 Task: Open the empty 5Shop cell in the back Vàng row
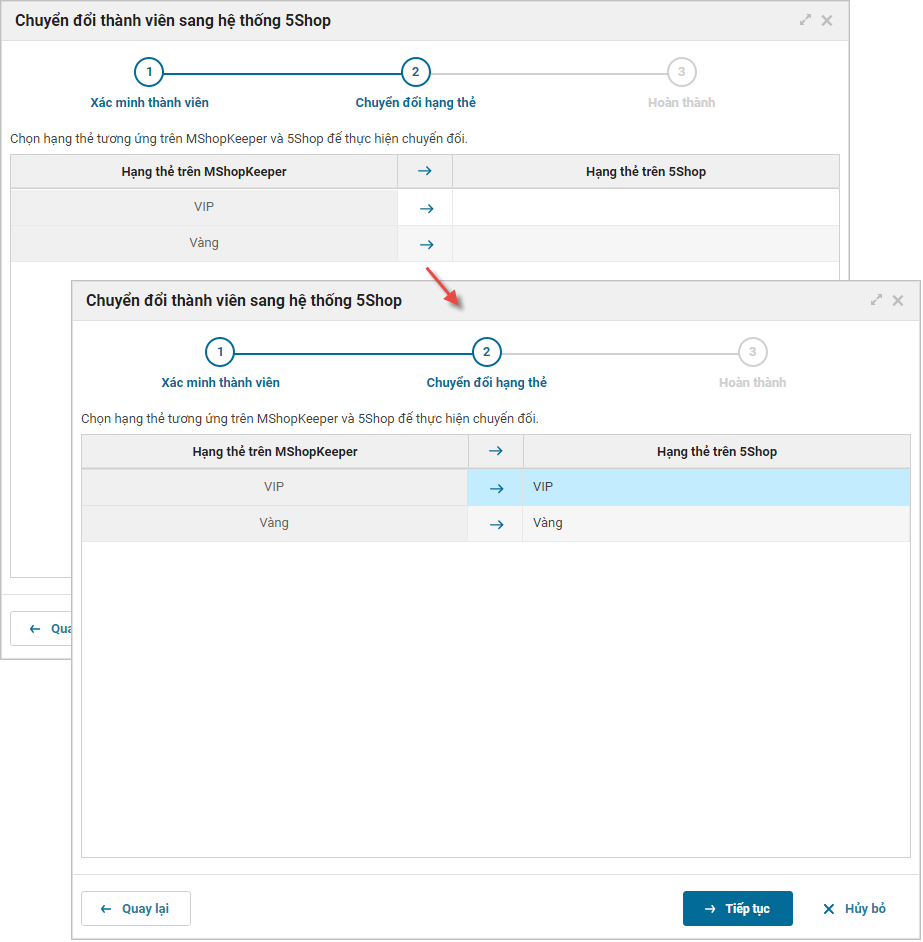pos(646,243)
